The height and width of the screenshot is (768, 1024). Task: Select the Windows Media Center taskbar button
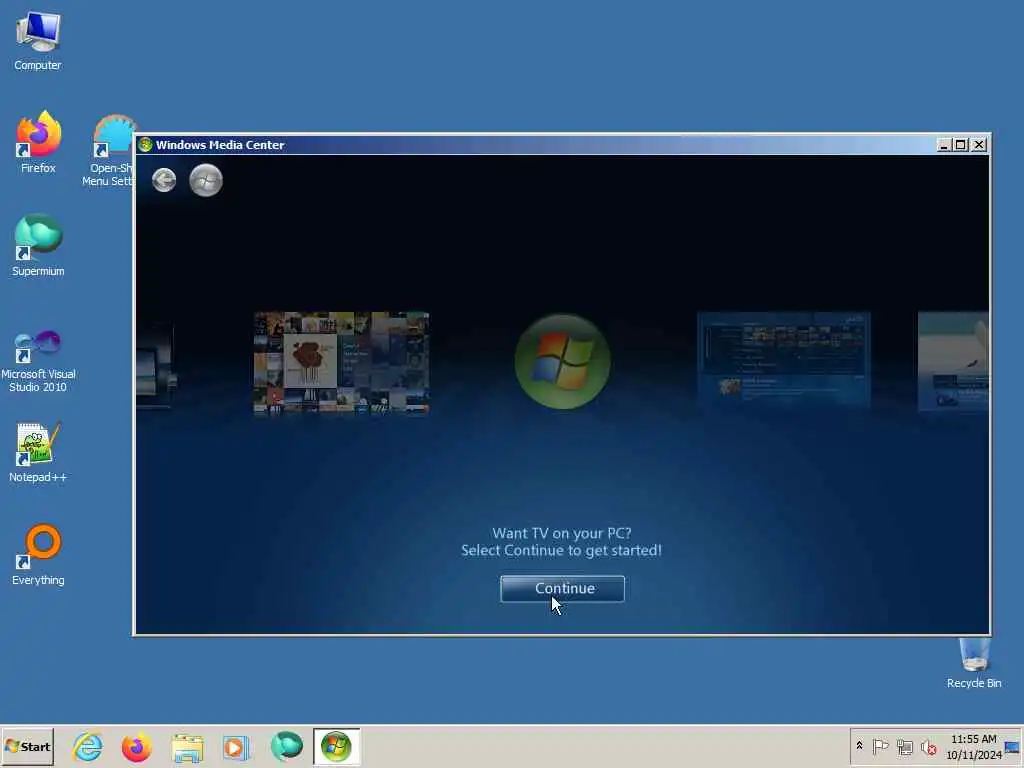336,746
